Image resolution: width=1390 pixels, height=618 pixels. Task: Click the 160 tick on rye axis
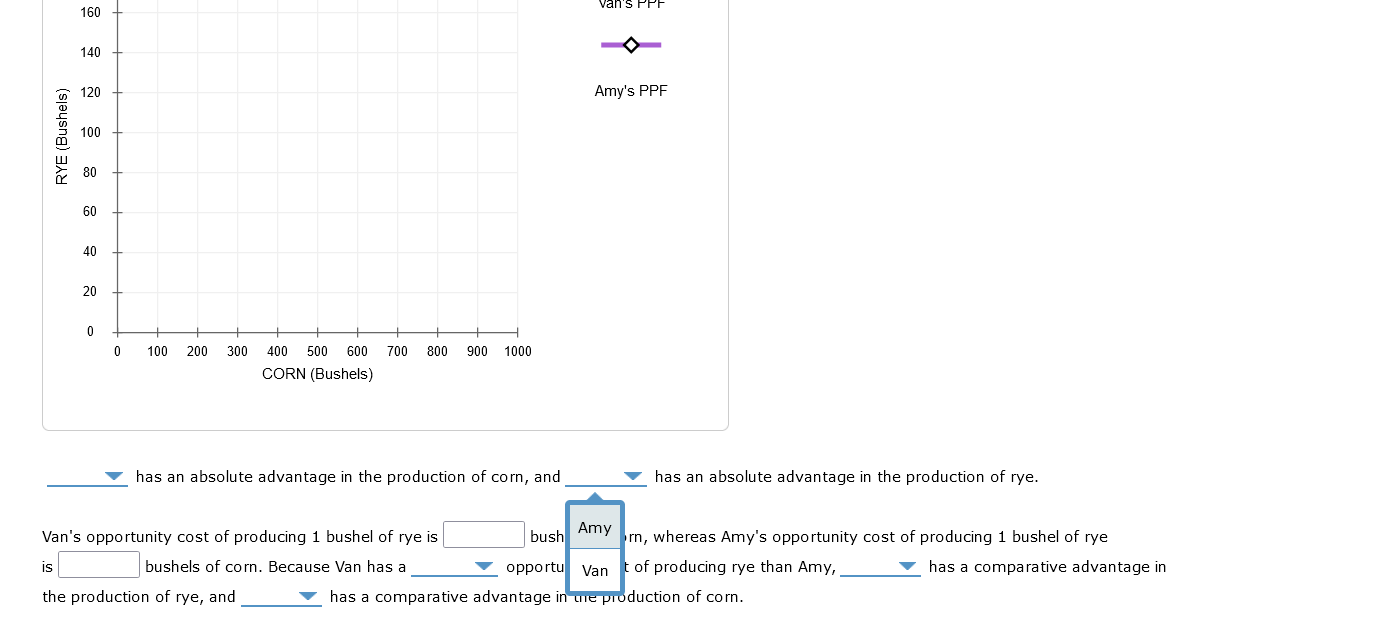91,12
